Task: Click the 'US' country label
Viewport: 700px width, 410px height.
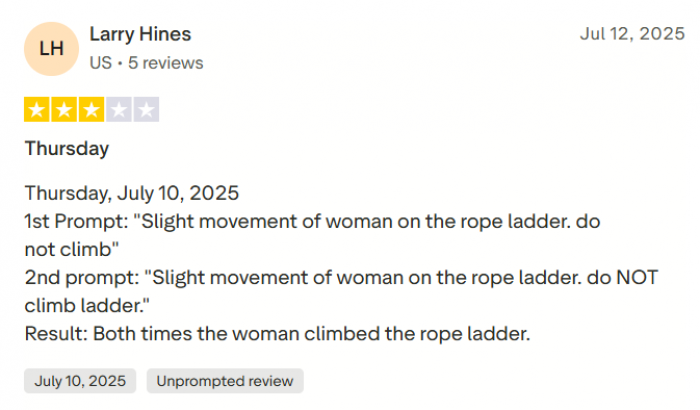Action: 100,63
